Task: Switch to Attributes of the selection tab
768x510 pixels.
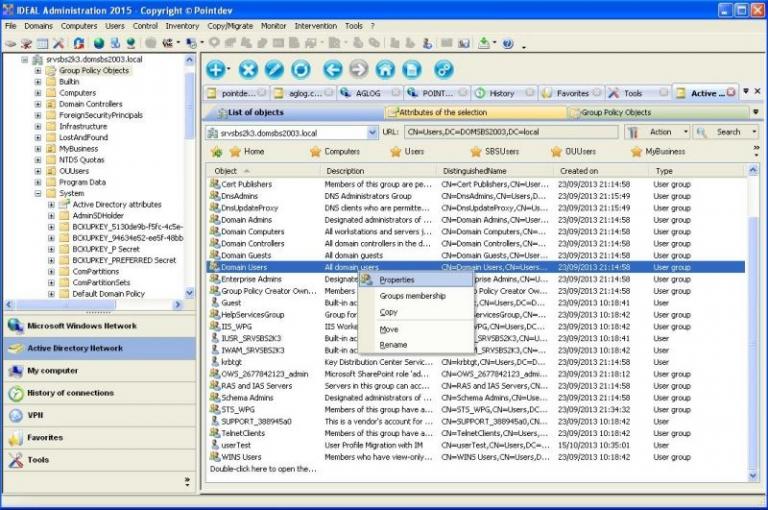Action: pyautogui.click(x=442, y=113)
